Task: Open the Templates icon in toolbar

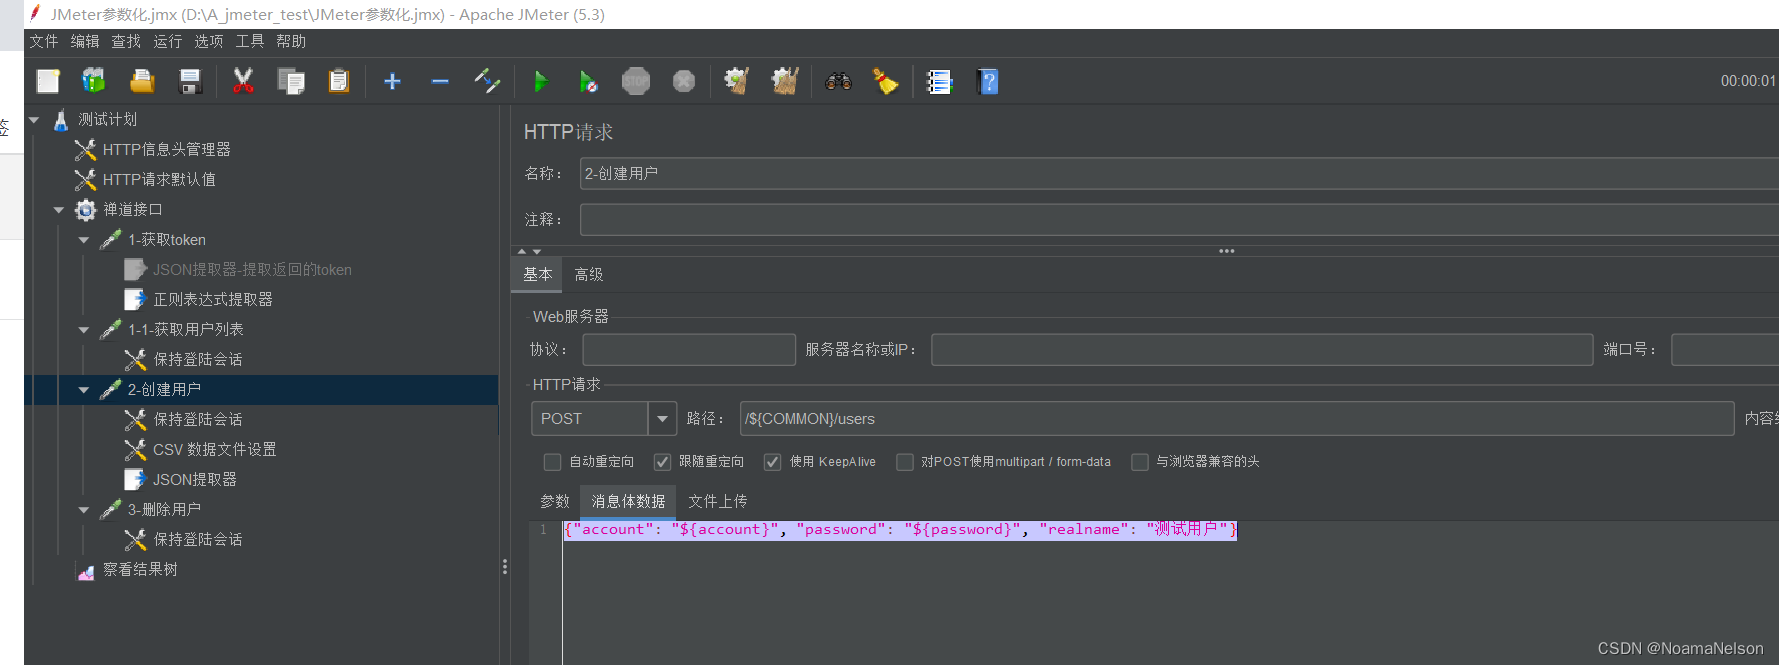Action: click(x=94, y=81)
